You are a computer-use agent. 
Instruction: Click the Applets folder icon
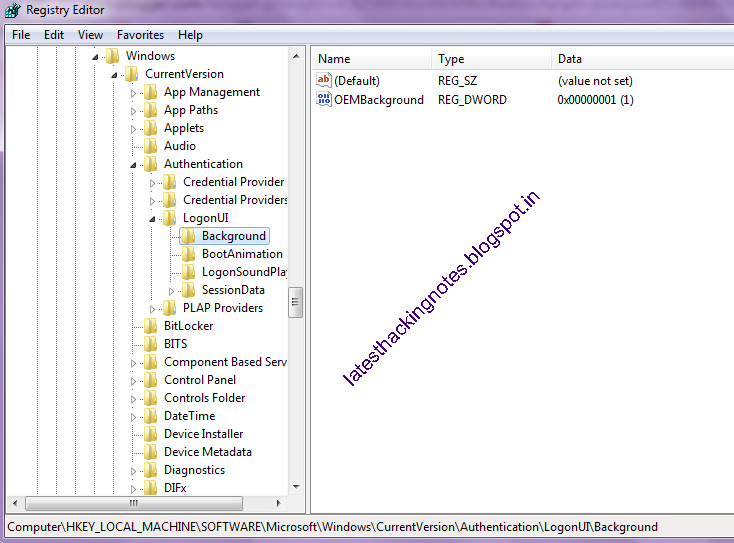tap(150, 128)
